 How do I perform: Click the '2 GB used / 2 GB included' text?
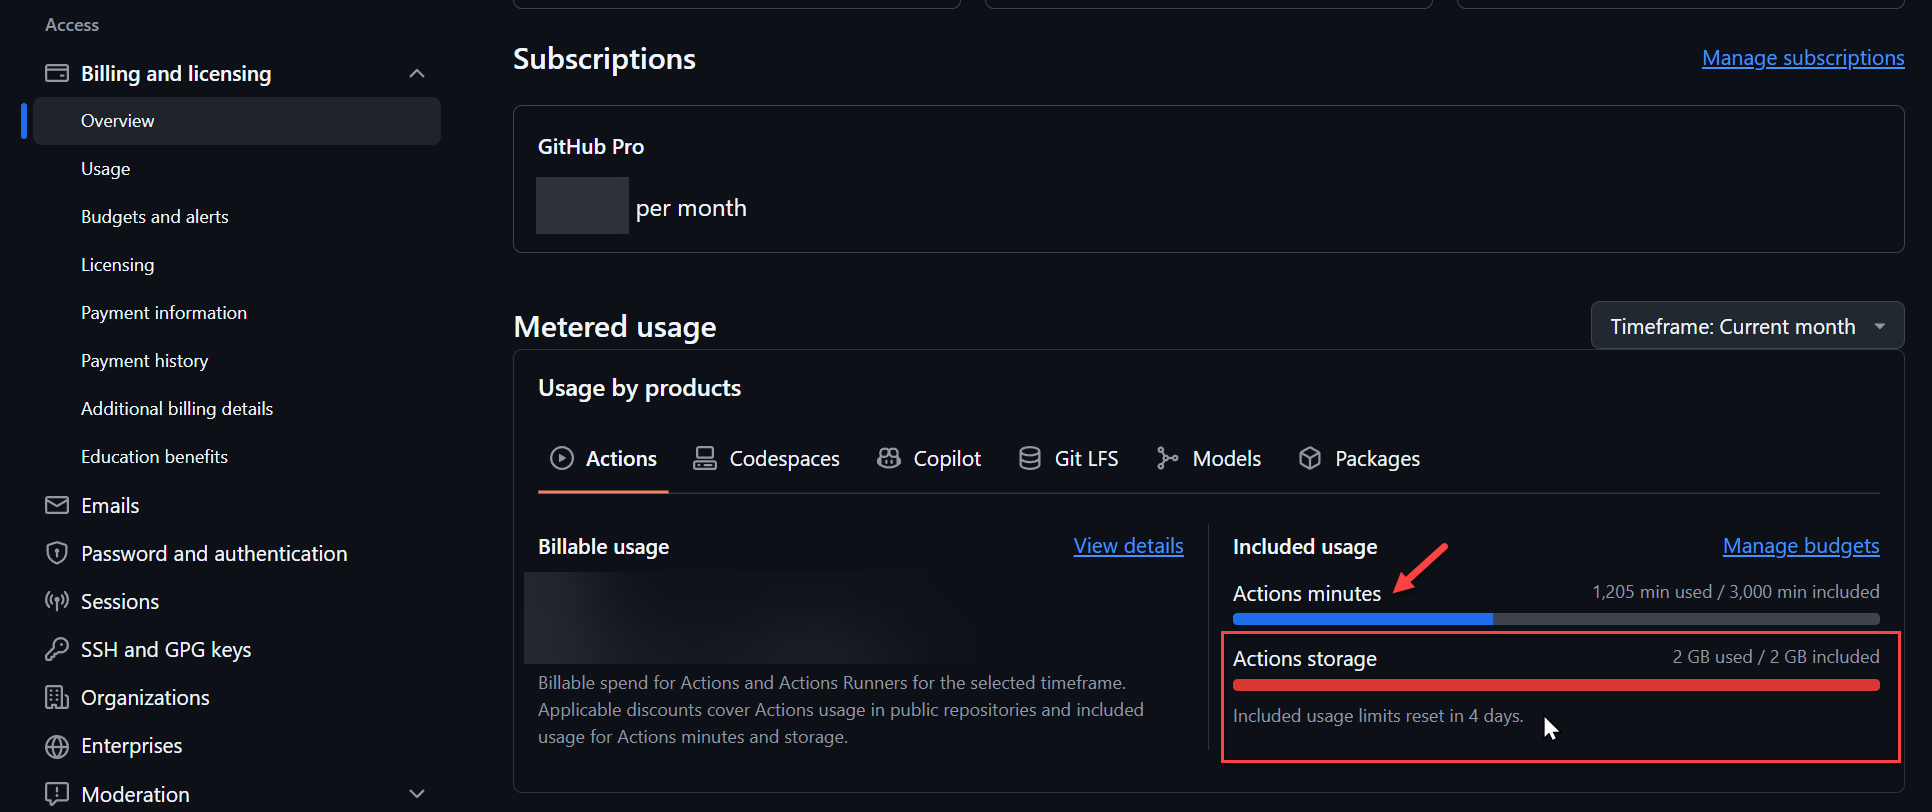1776,657
